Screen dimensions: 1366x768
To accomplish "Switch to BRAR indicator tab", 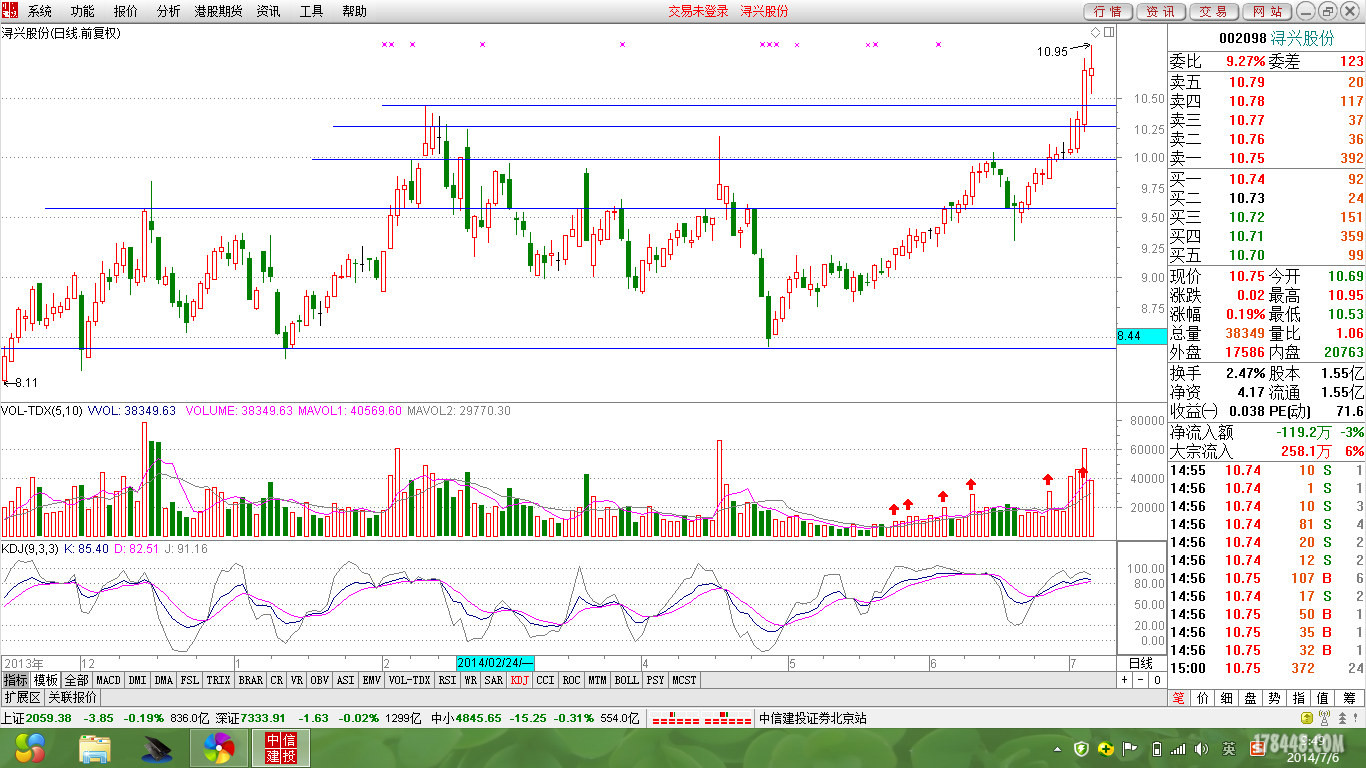I will tap(250, 680).
